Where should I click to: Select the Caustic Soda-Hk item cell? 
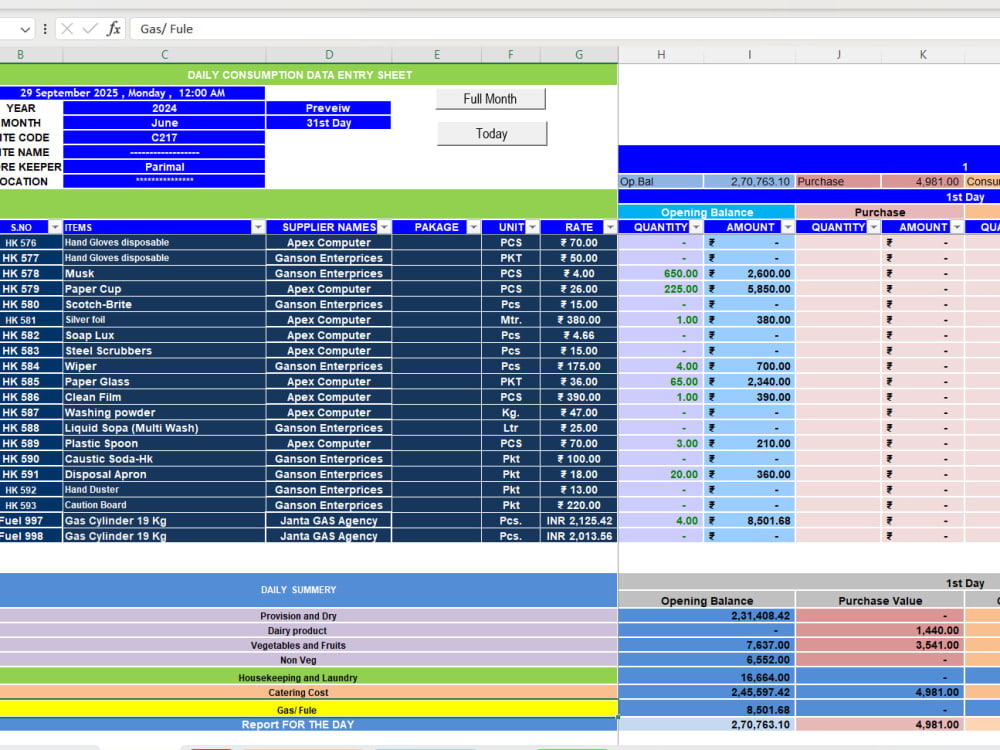[164, 459]
